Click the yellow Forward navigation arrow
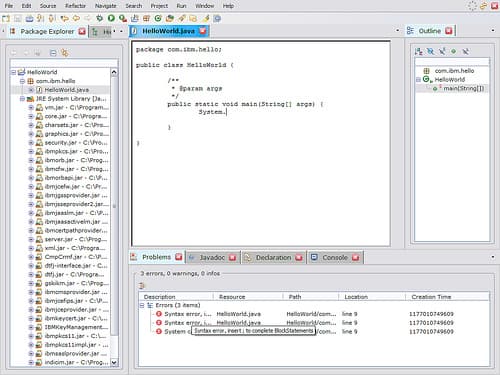The height and width of the screenshot is (375, 500). [x=87, y=18]
